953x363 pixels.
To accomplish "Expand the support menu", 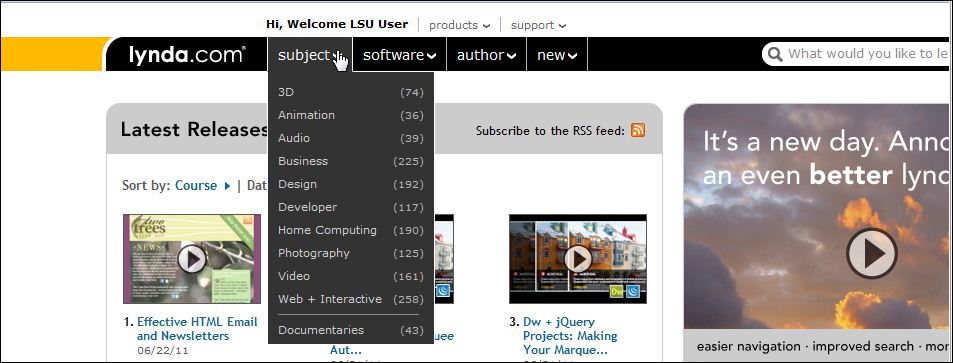I will [538, 25].
